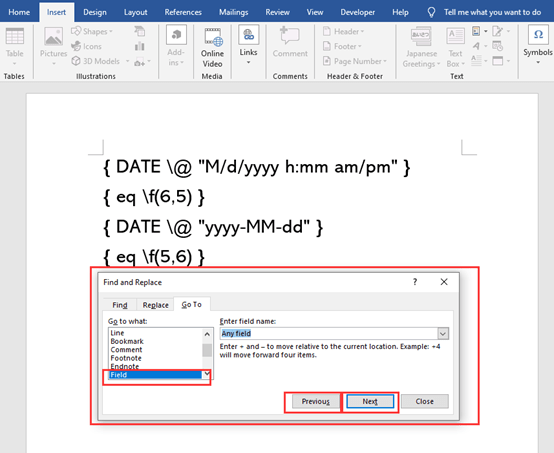Click the Drop Cap icon

476,61
